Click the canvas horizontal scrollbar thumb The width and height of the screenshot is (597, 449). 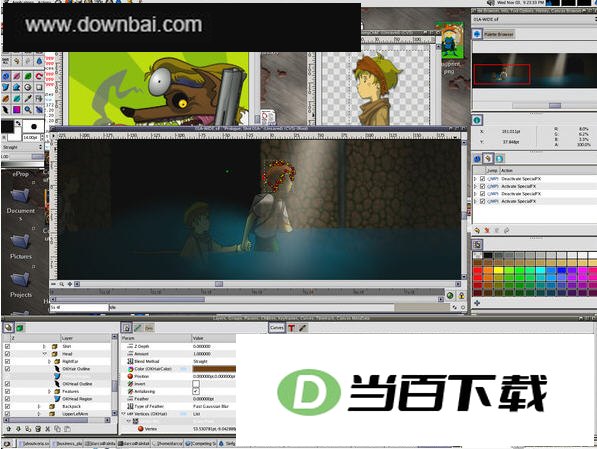point(219,284)
